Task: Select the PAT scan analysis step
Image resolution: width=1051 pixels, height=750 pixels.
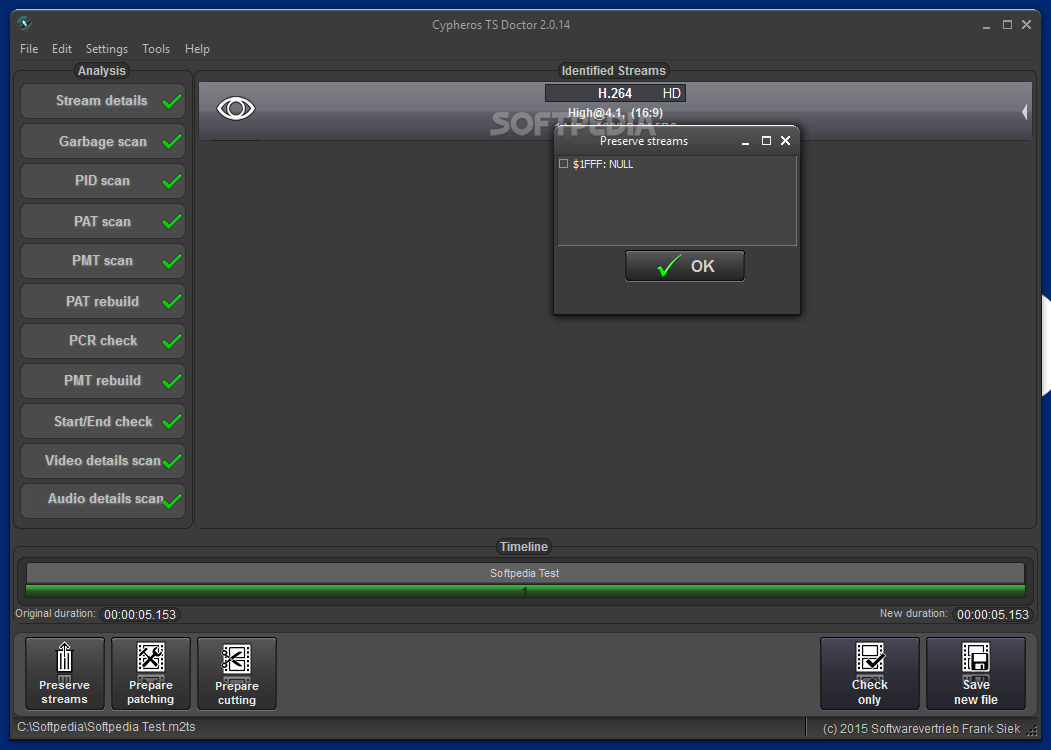Action: point(103,221)
